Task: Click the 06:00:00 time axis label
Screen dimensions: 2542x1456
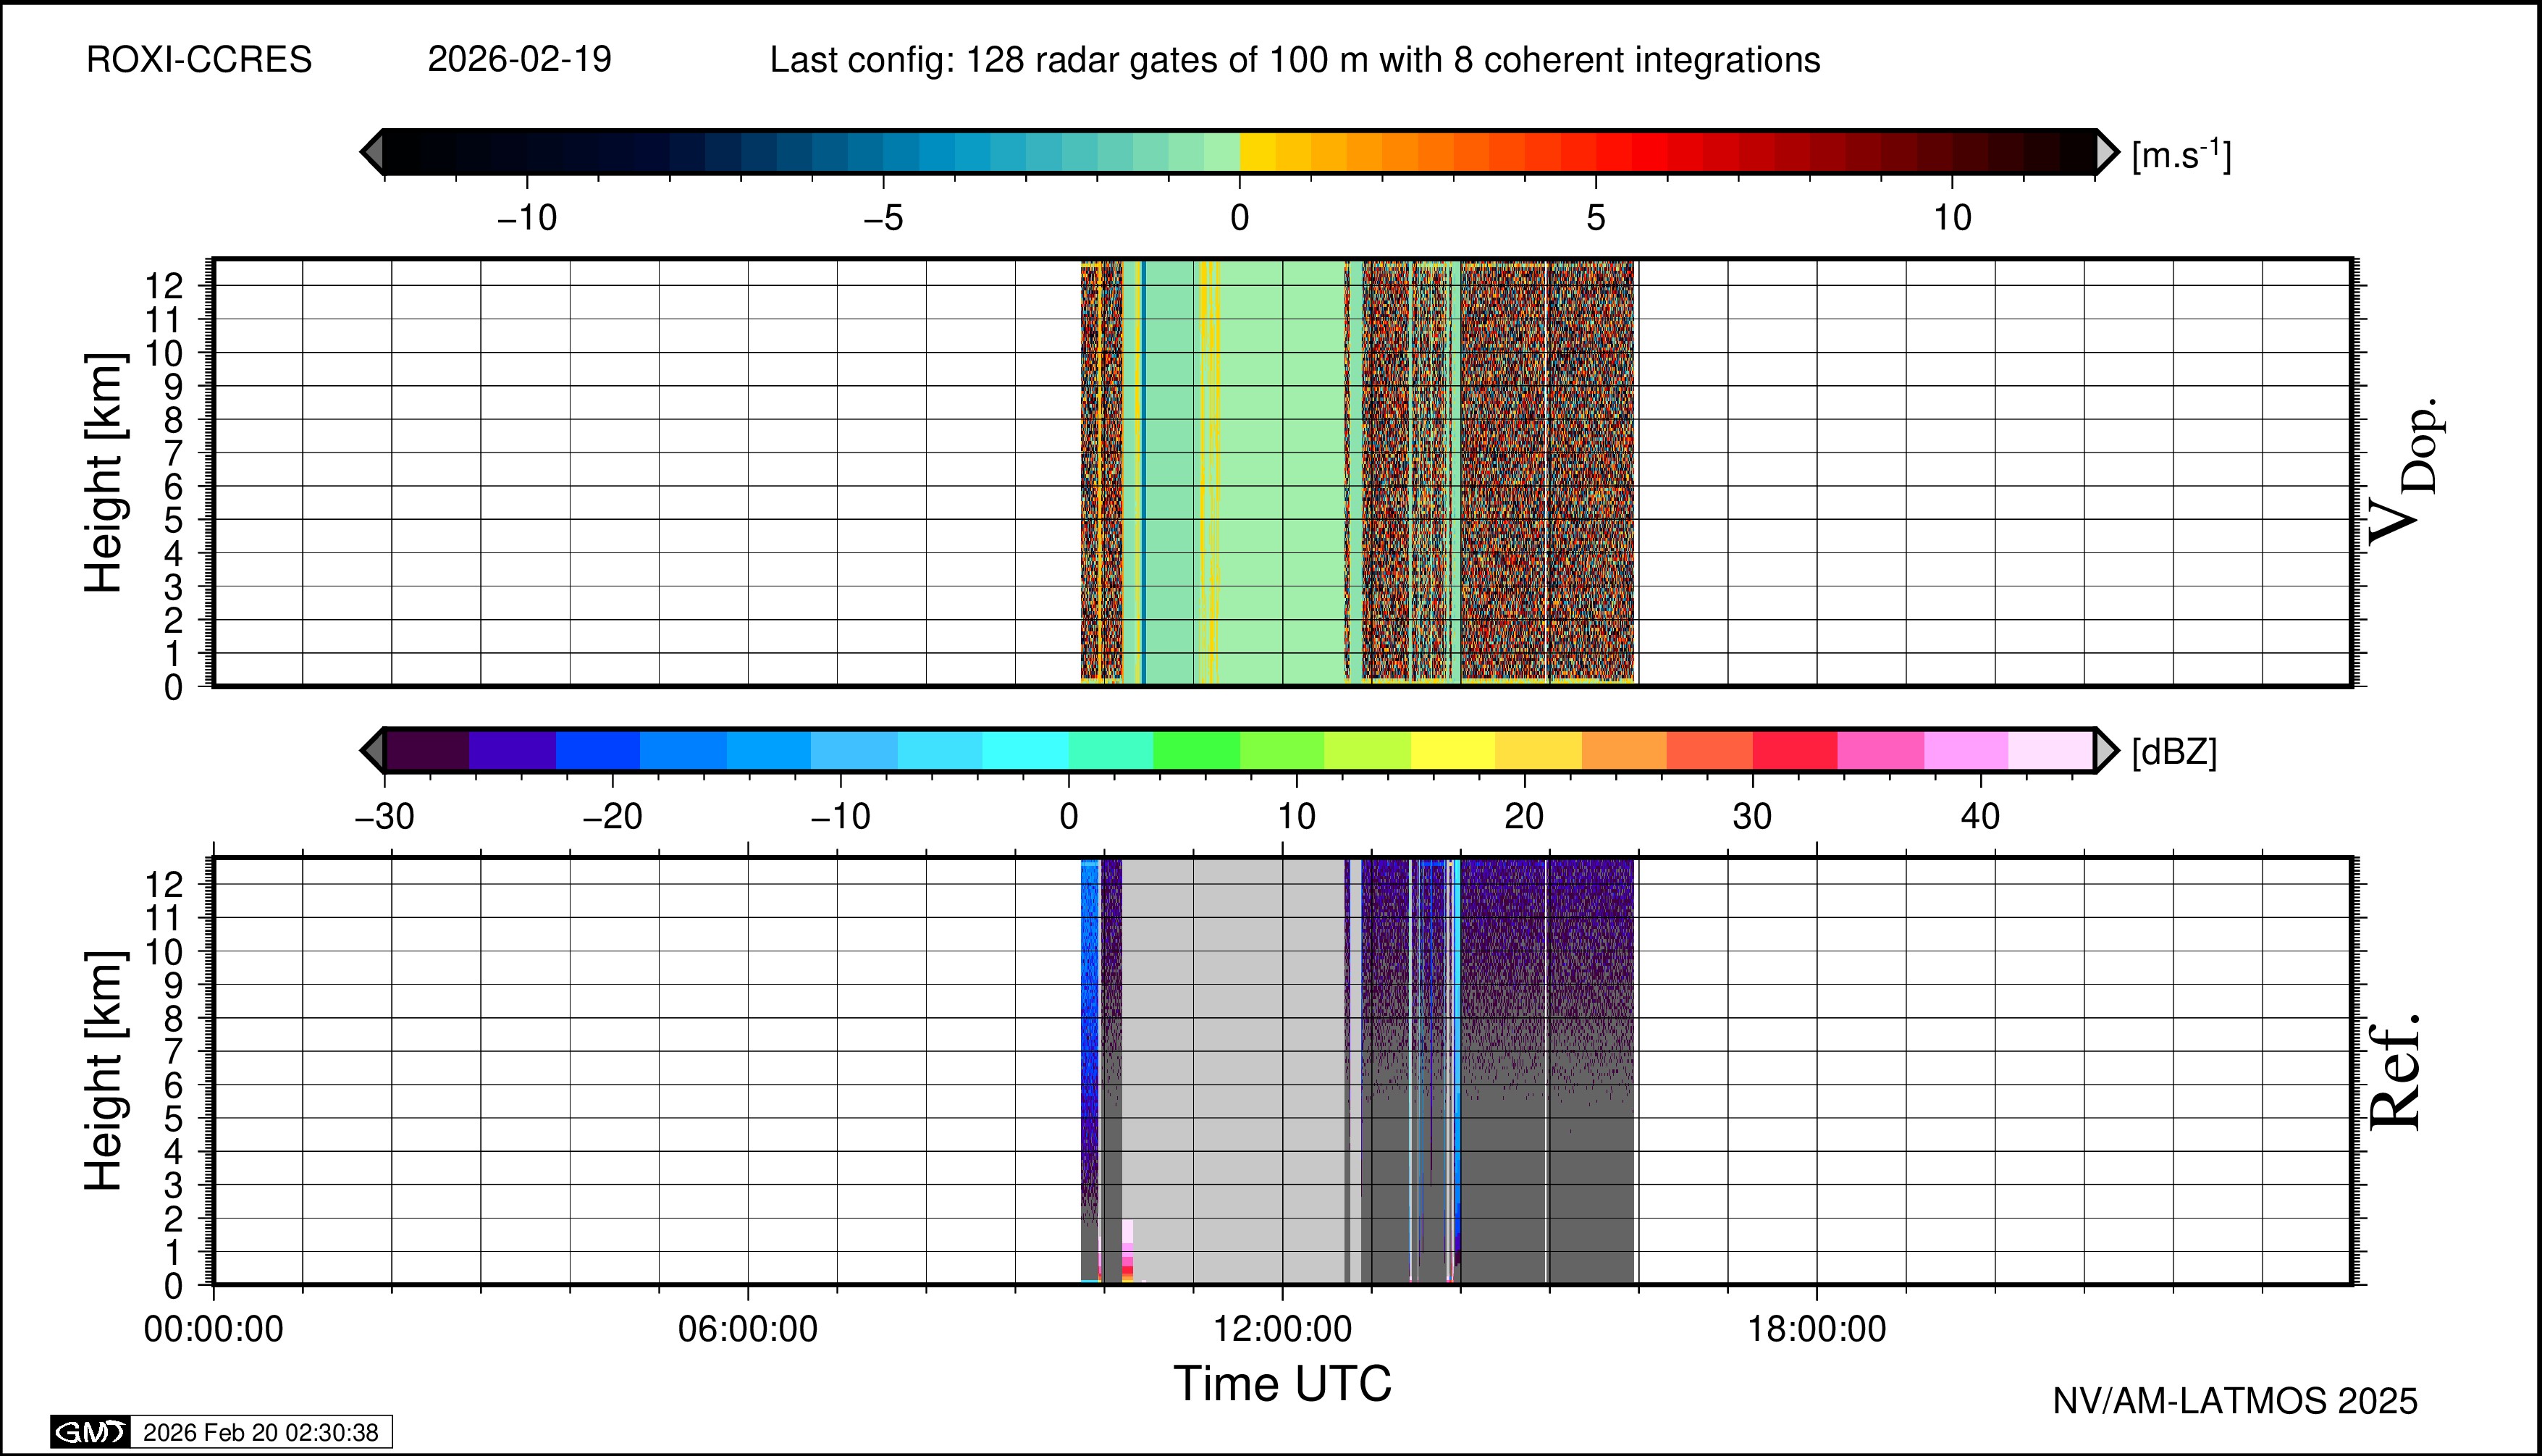Action: tap(748, 1329)
